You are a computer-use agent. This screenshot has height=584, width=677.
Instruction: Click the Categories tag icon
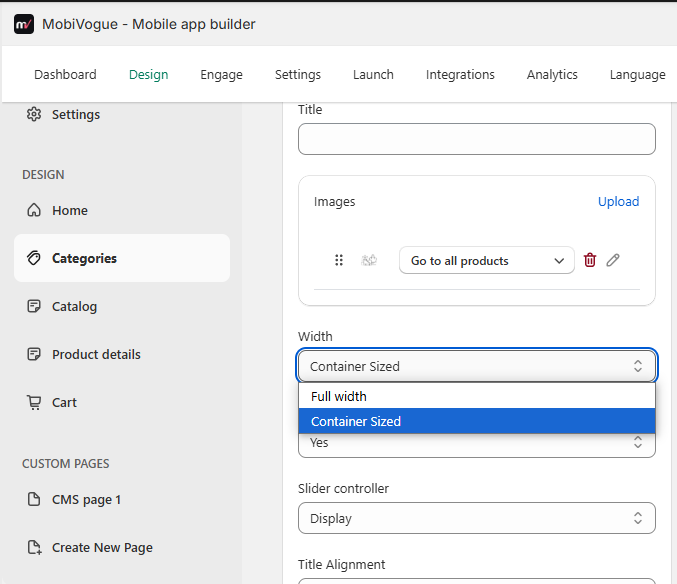pyautogui.click(x=34, y=258)
